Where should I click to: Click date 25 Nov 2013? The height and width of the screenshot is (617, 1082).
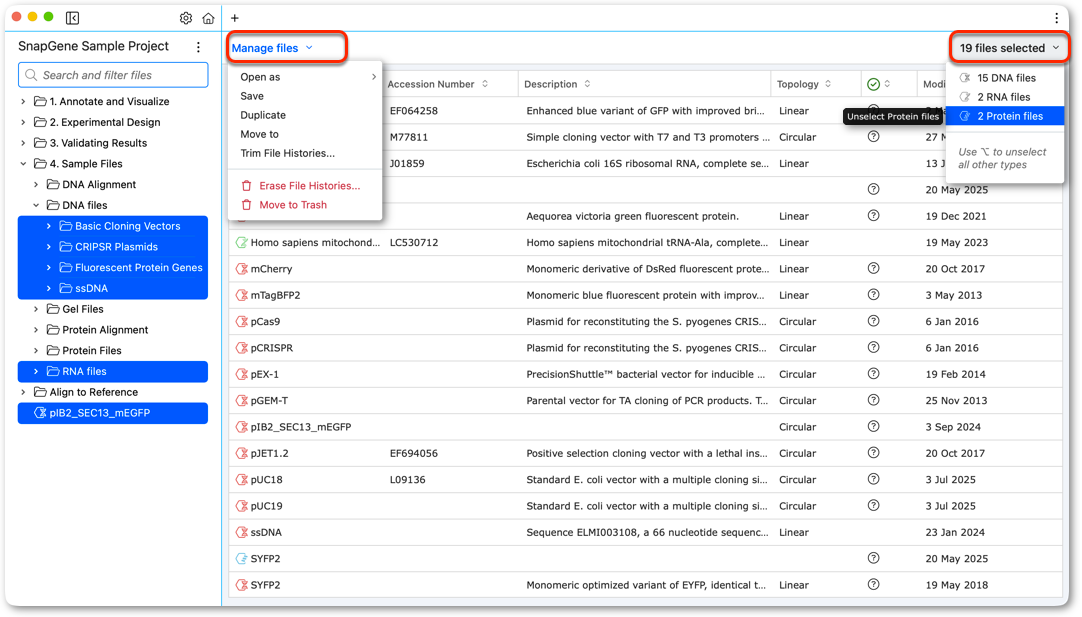(956, 401)
